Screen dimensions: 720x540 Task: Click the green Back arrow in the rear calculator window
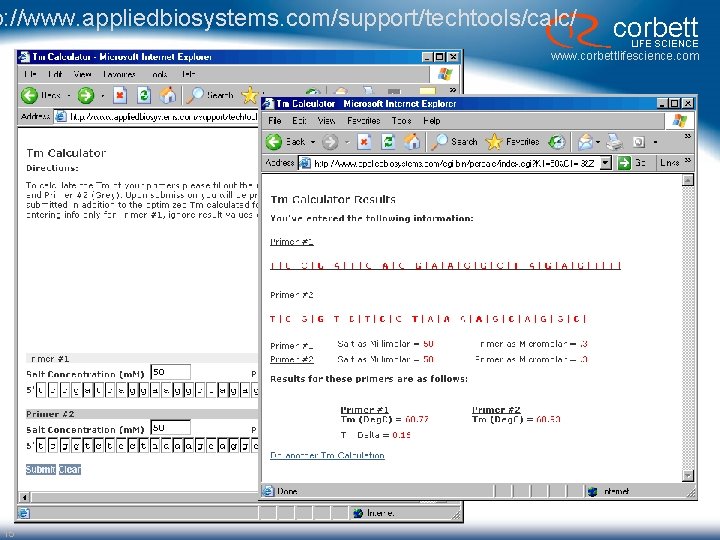click(29, 96)
